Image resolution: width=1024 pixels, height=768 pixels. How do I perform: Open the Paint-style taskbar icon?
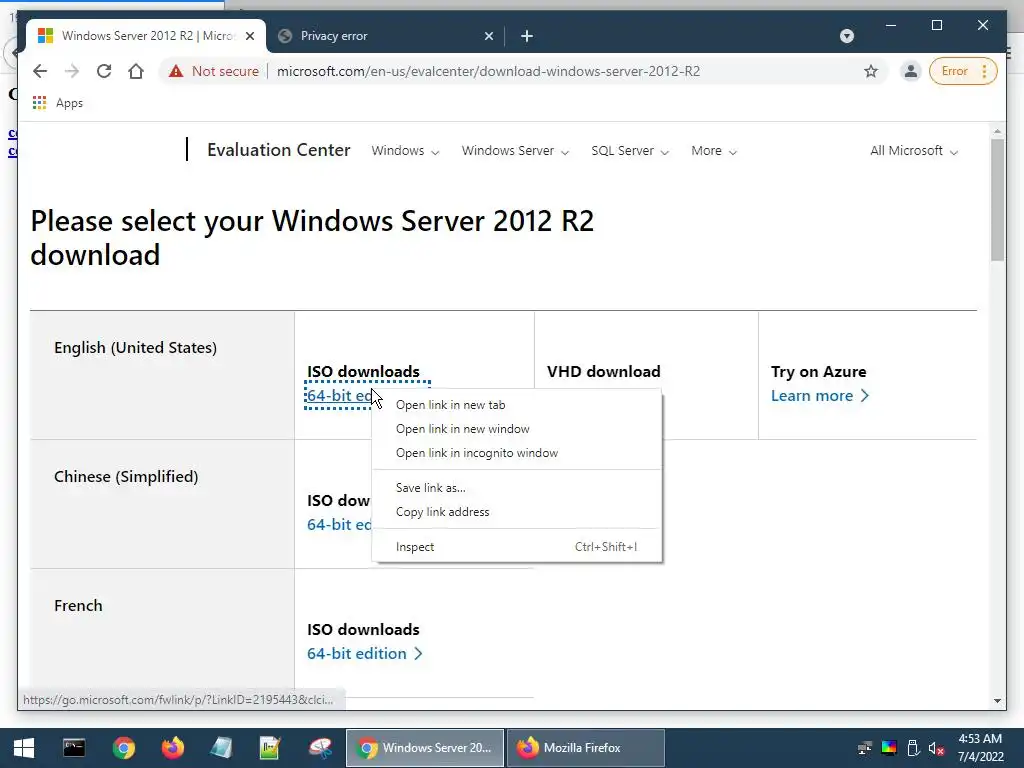point(320,748)
